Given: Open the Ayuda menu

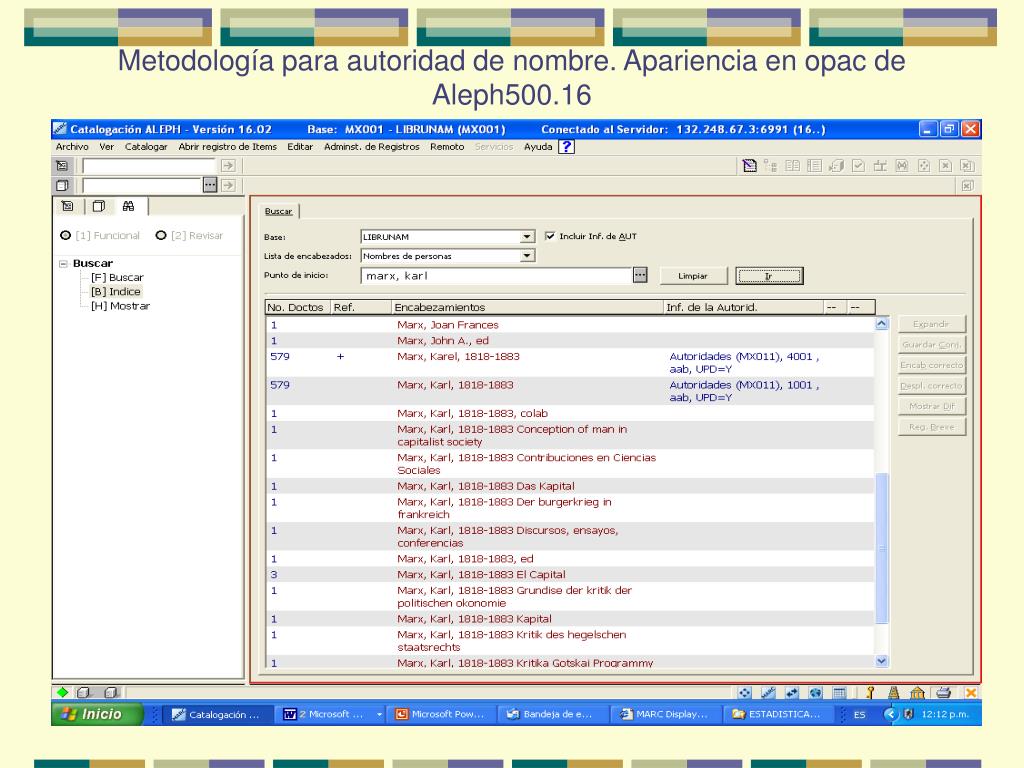Looking at the screenshot, I should click(x=538, y=147).
